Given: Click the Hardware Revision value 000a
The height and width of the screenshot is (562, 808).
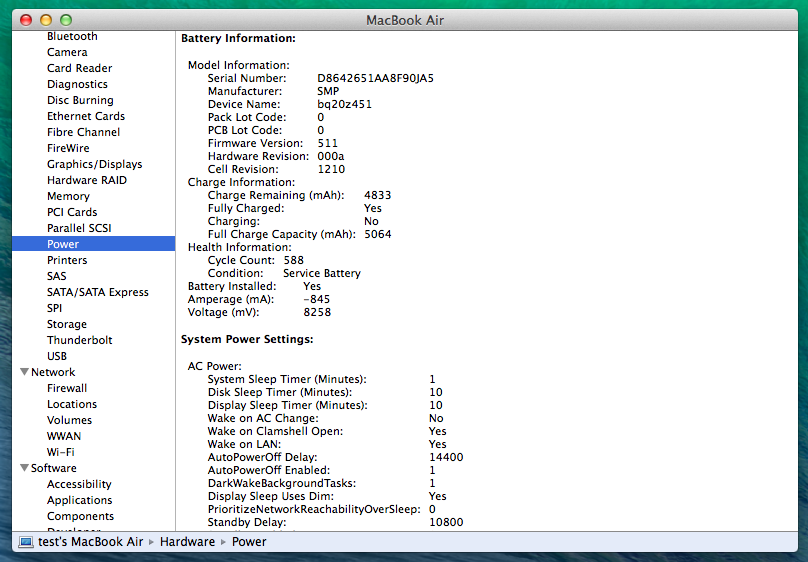Looking at the screenshot, I should tap(331, 156).
